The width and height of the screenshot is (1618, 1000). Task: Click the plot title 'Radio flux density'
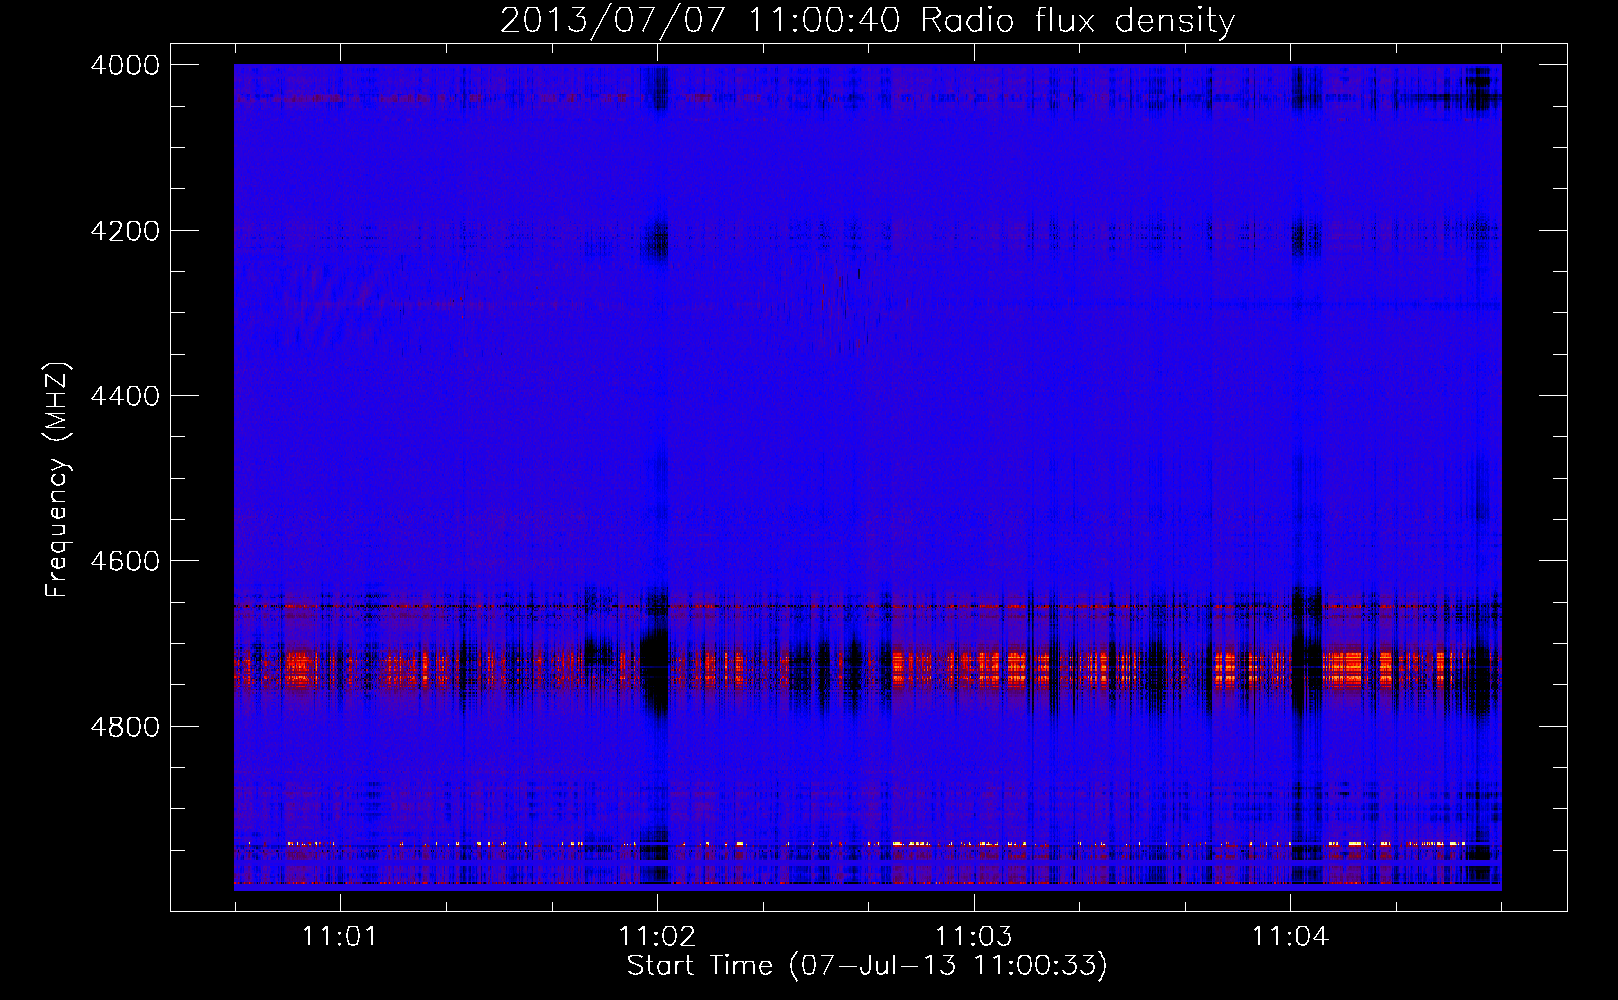[x=1077, y=21]
